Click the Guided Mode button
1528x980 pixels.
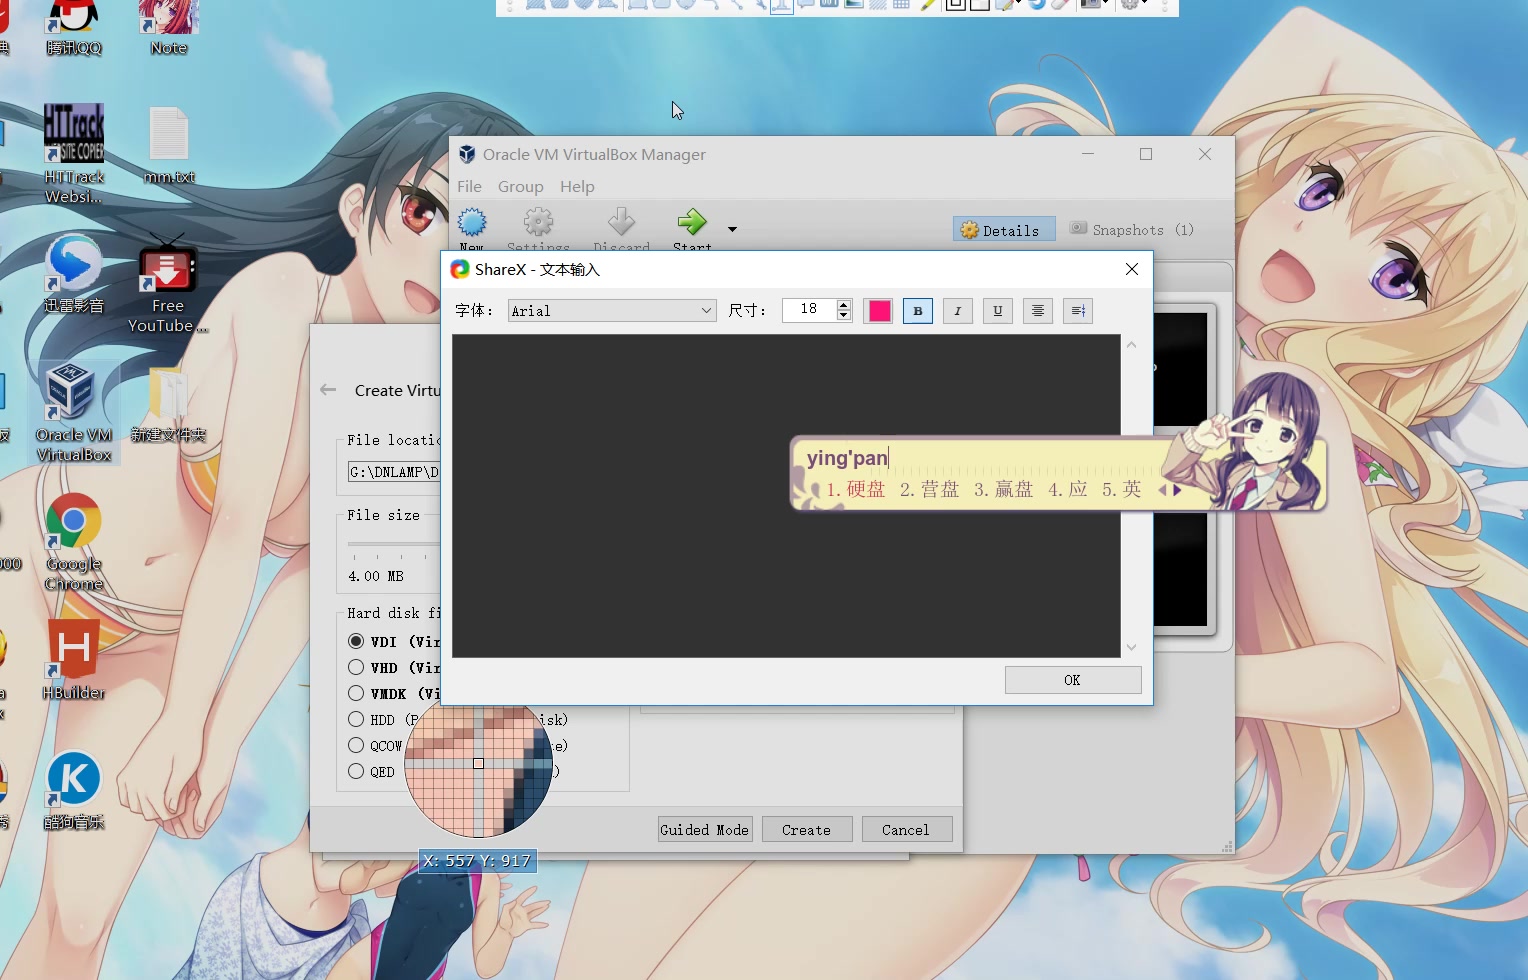click(704, 829)
